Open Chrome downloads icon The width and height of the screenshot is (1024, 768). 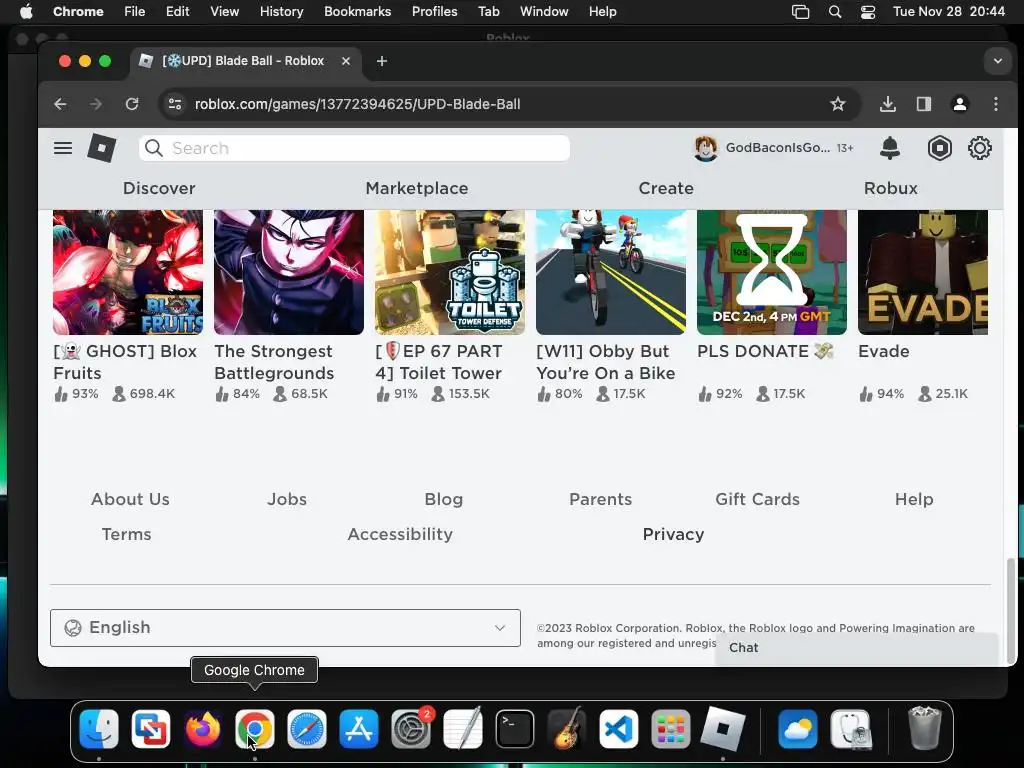[888, 104]
